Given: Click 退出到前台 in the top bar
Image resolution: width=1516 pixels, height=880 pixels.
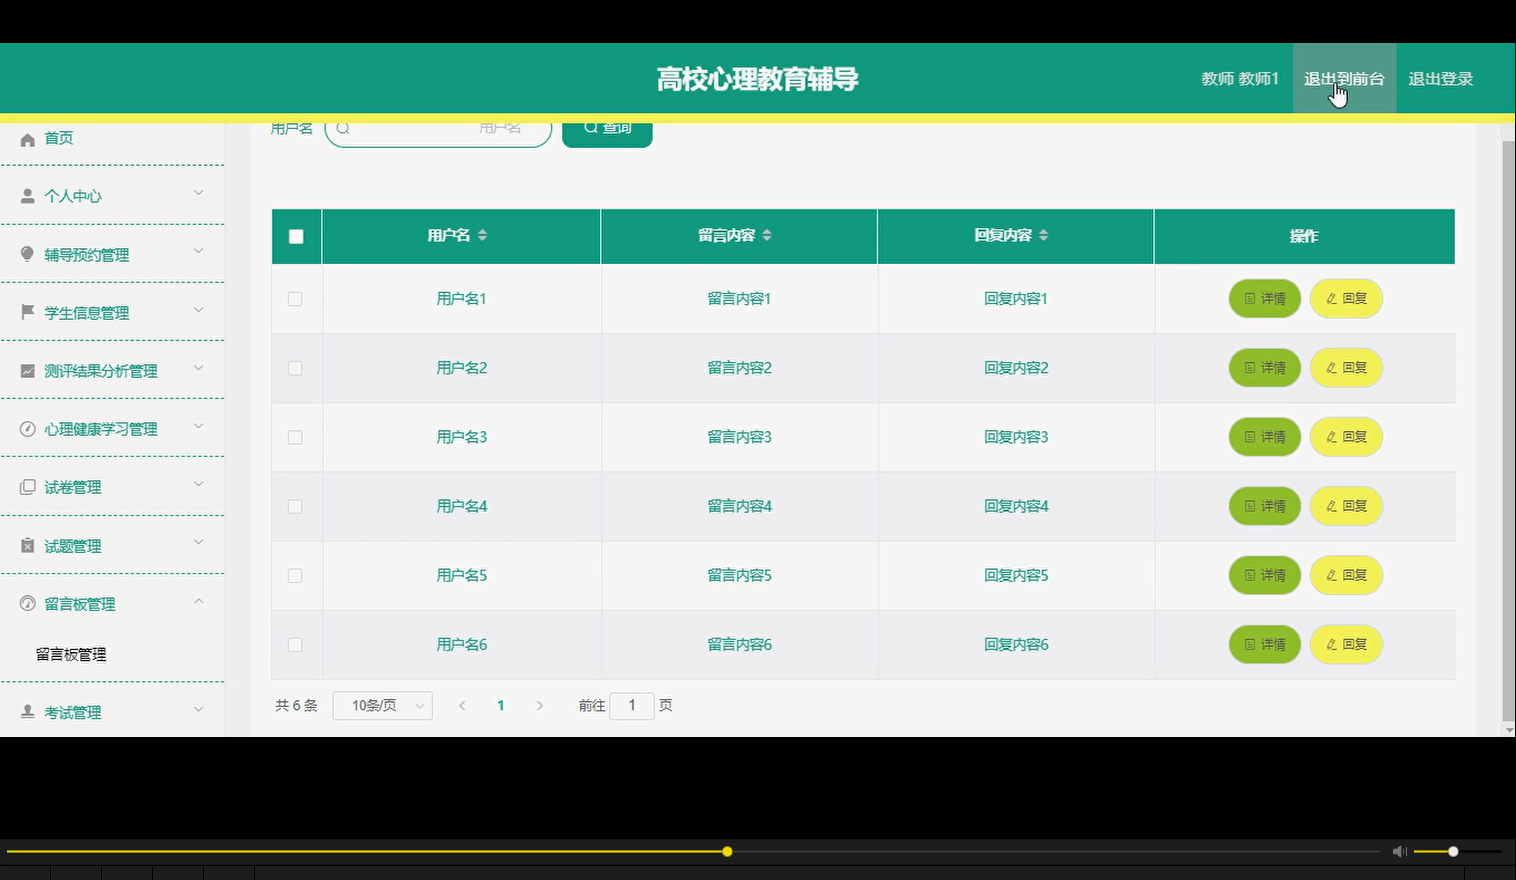Looking at the screenshot, I should coord(1344,79).
